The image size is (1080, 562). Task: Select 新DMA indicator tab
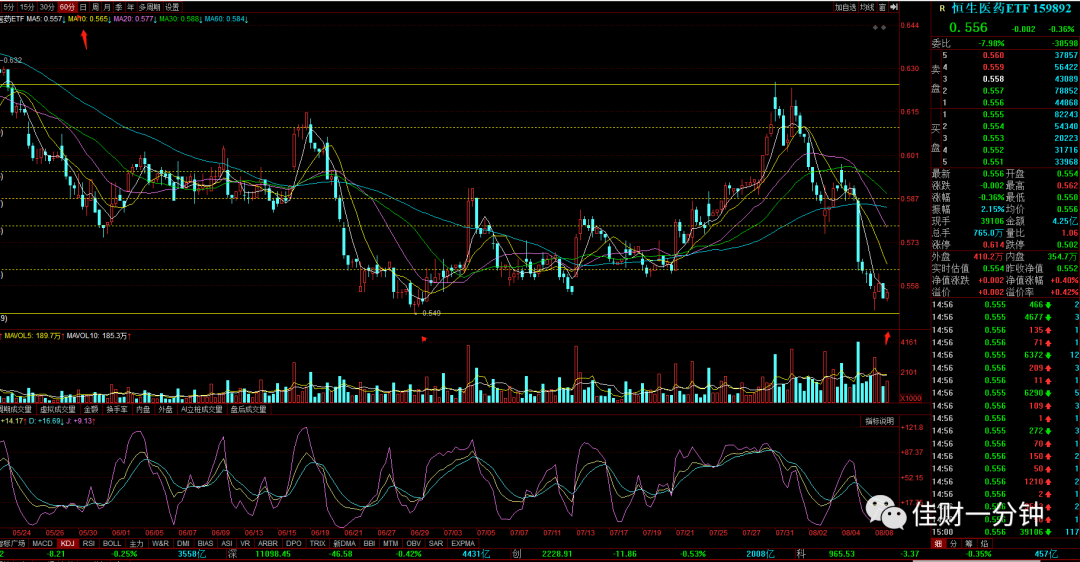[344, 543]
